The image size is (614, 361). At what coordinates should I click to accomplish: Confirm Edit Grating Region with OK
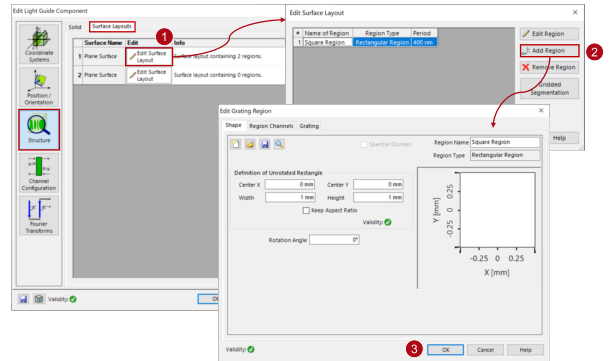coord(445,350)
